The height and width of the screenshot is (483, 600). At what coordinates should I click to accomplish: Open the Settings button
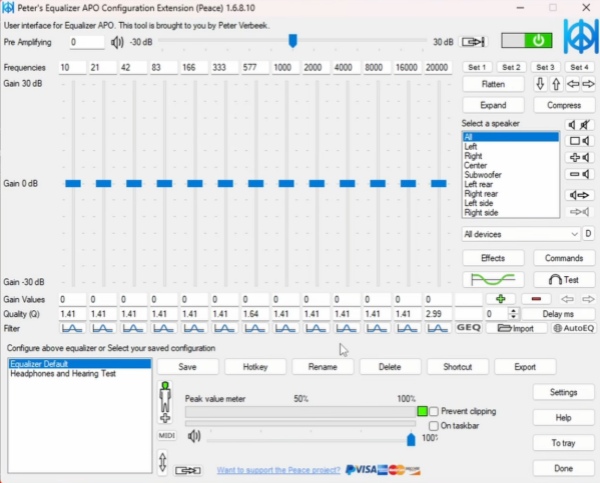(x=564, y=392)
